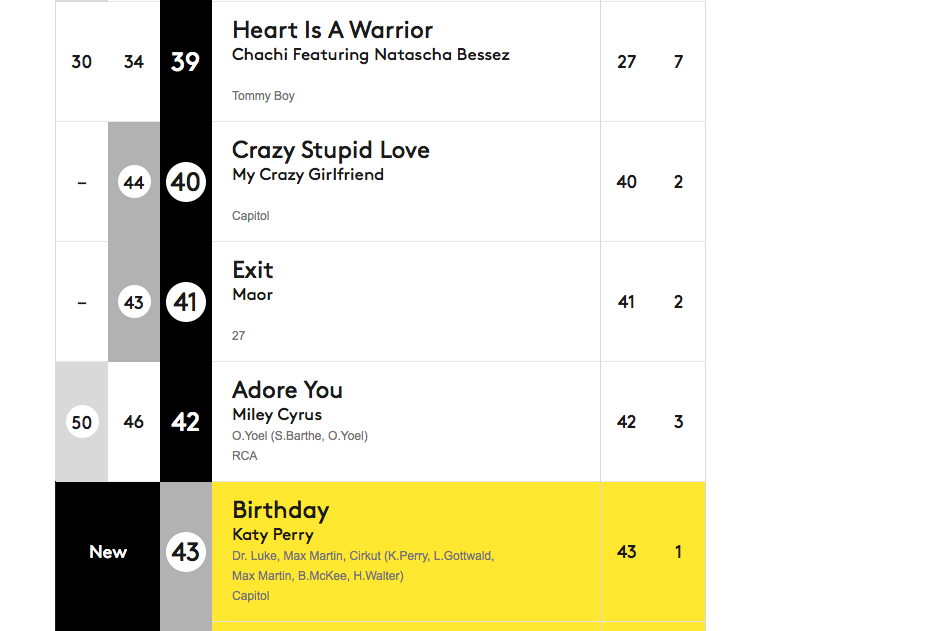This screenshot has height=631, width=940.
Task: Click artist Chachi Featuring Natascha Bessez
Action: tap(370, 55)
